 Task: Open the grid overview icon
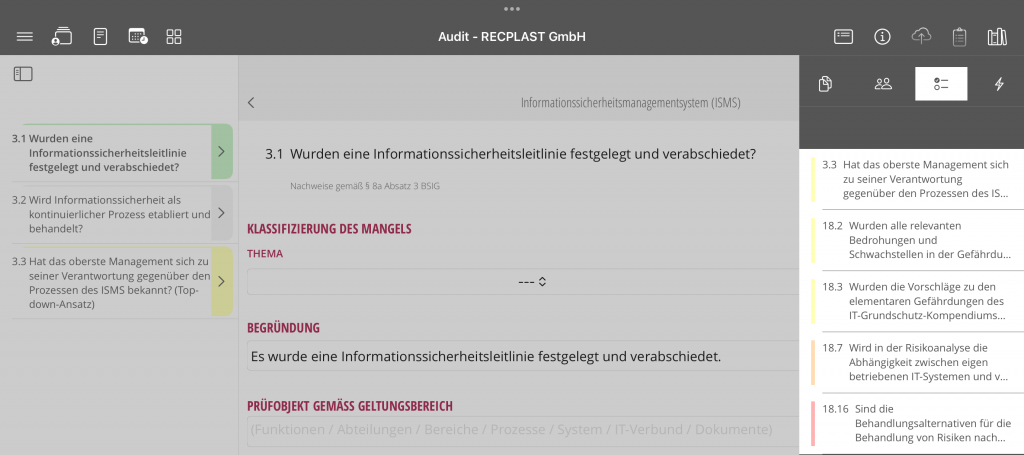[x=174, y=37]
